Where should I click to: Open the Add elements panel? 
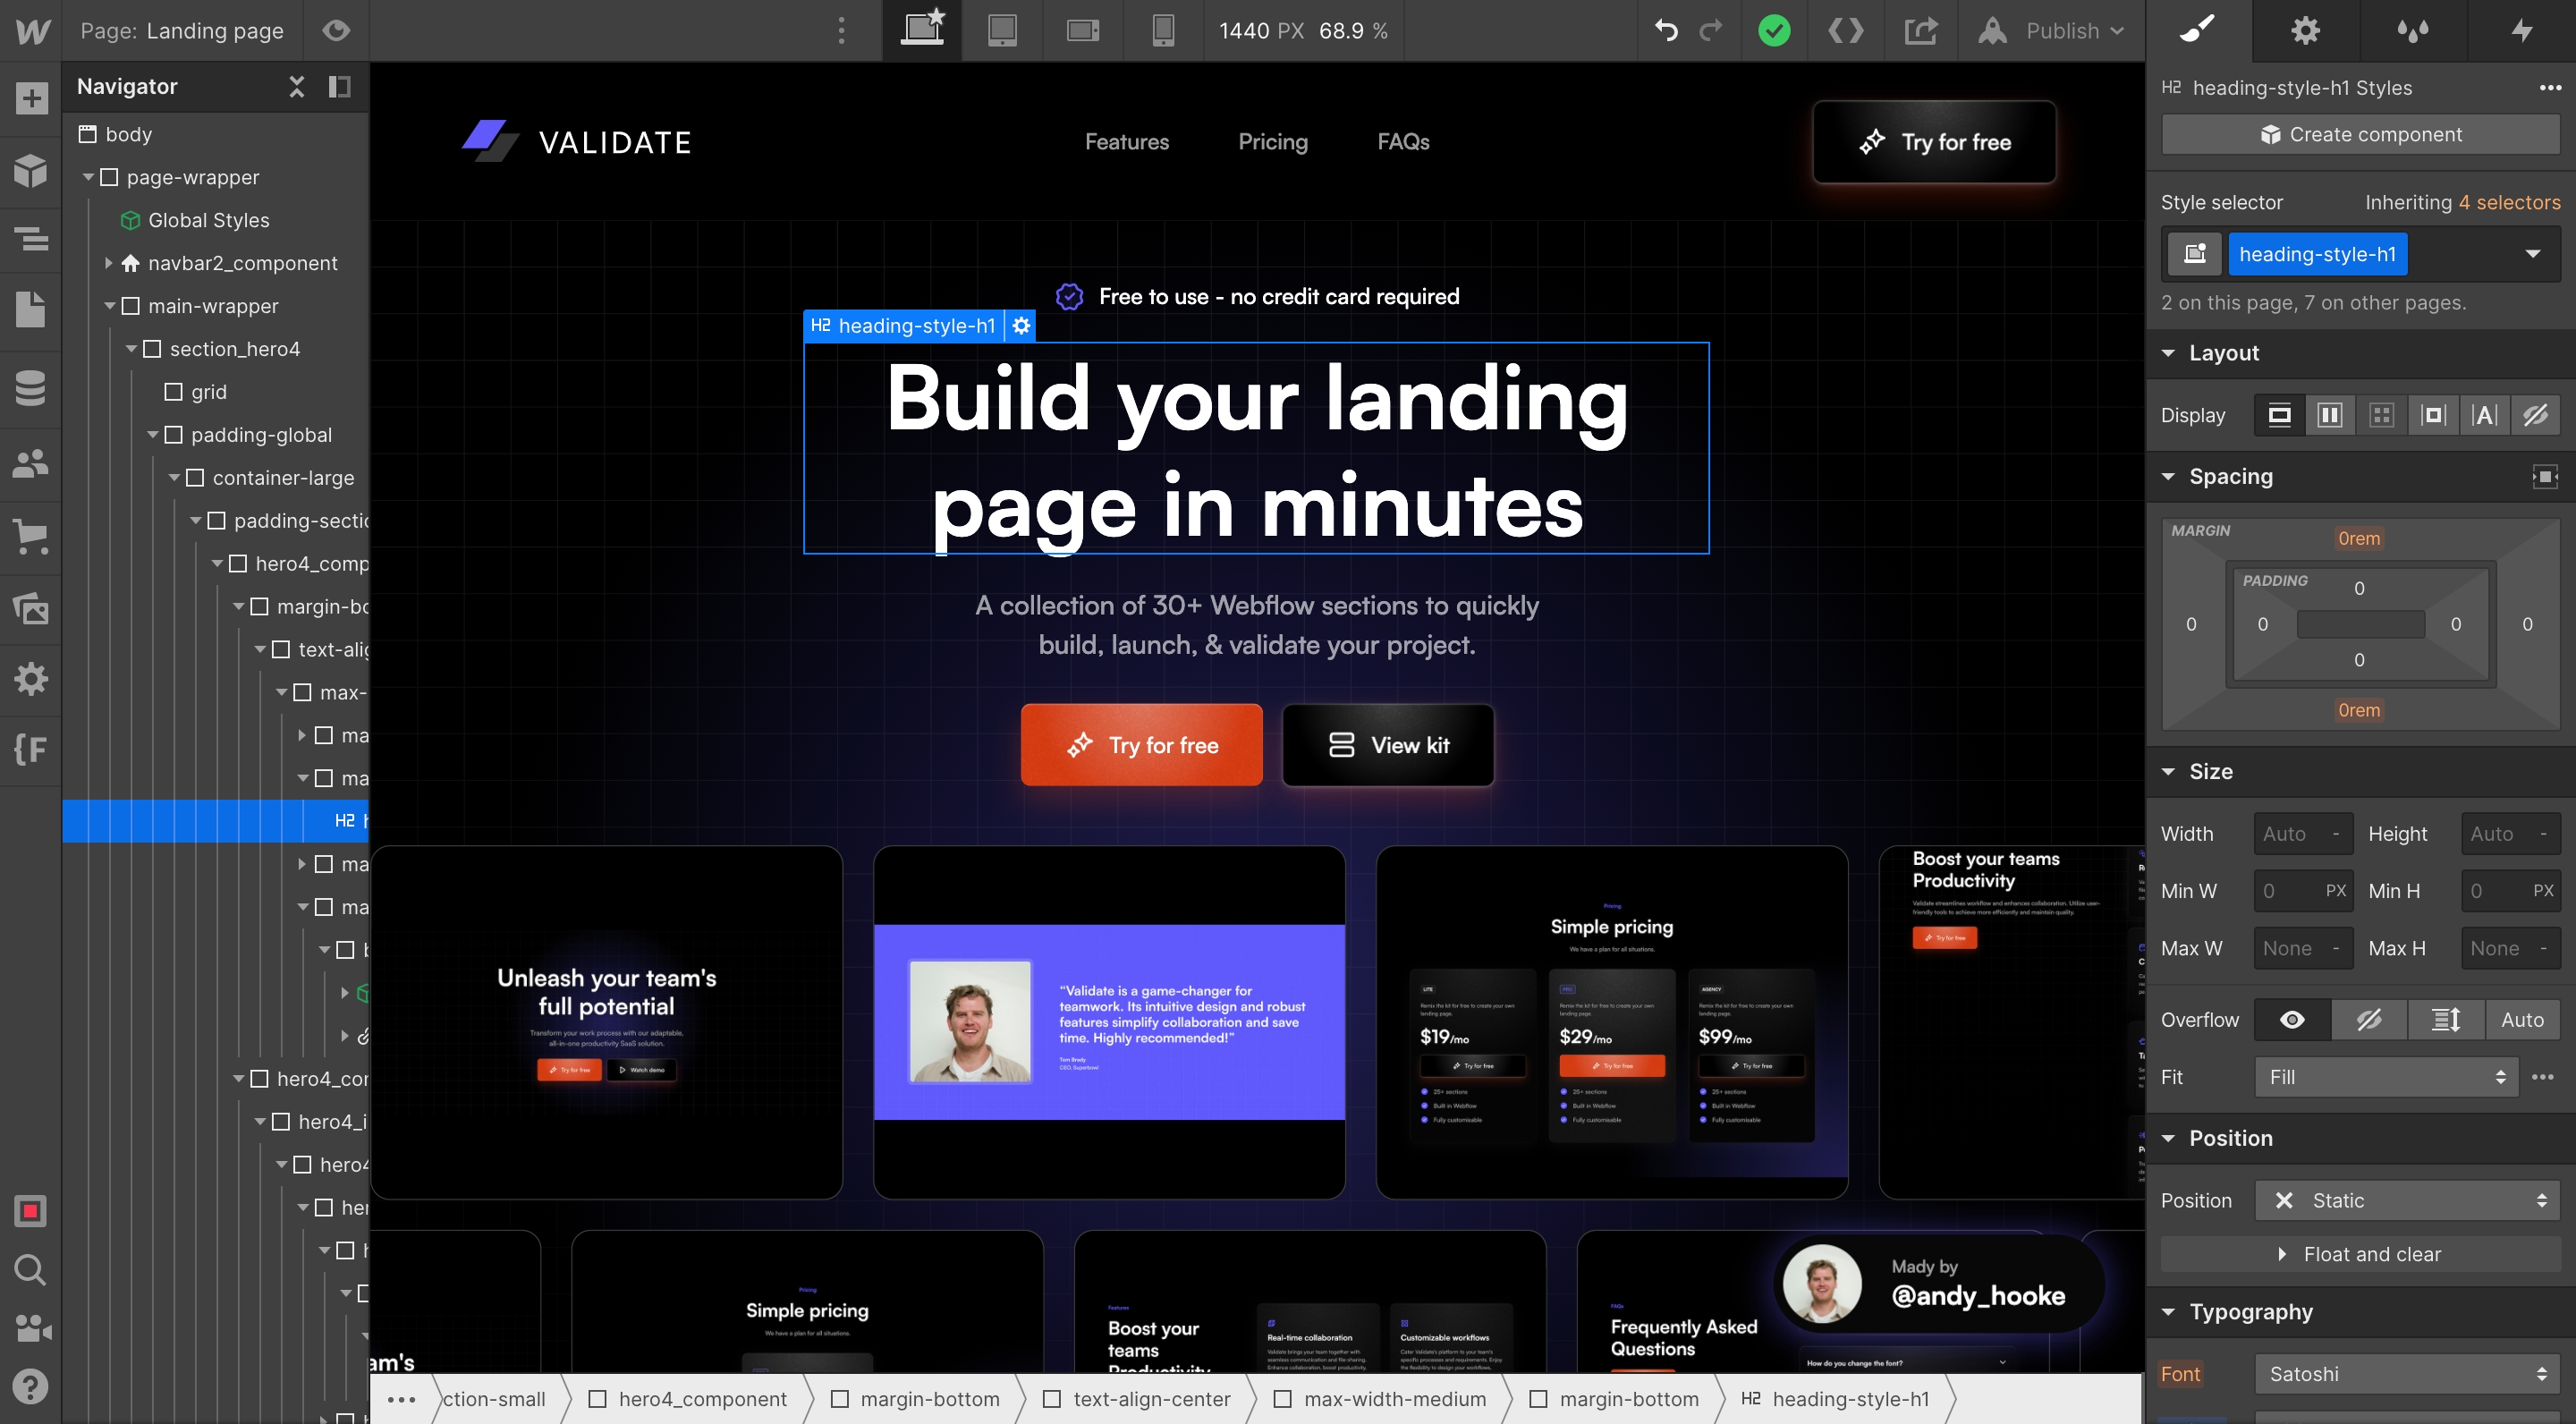(31, 98)
